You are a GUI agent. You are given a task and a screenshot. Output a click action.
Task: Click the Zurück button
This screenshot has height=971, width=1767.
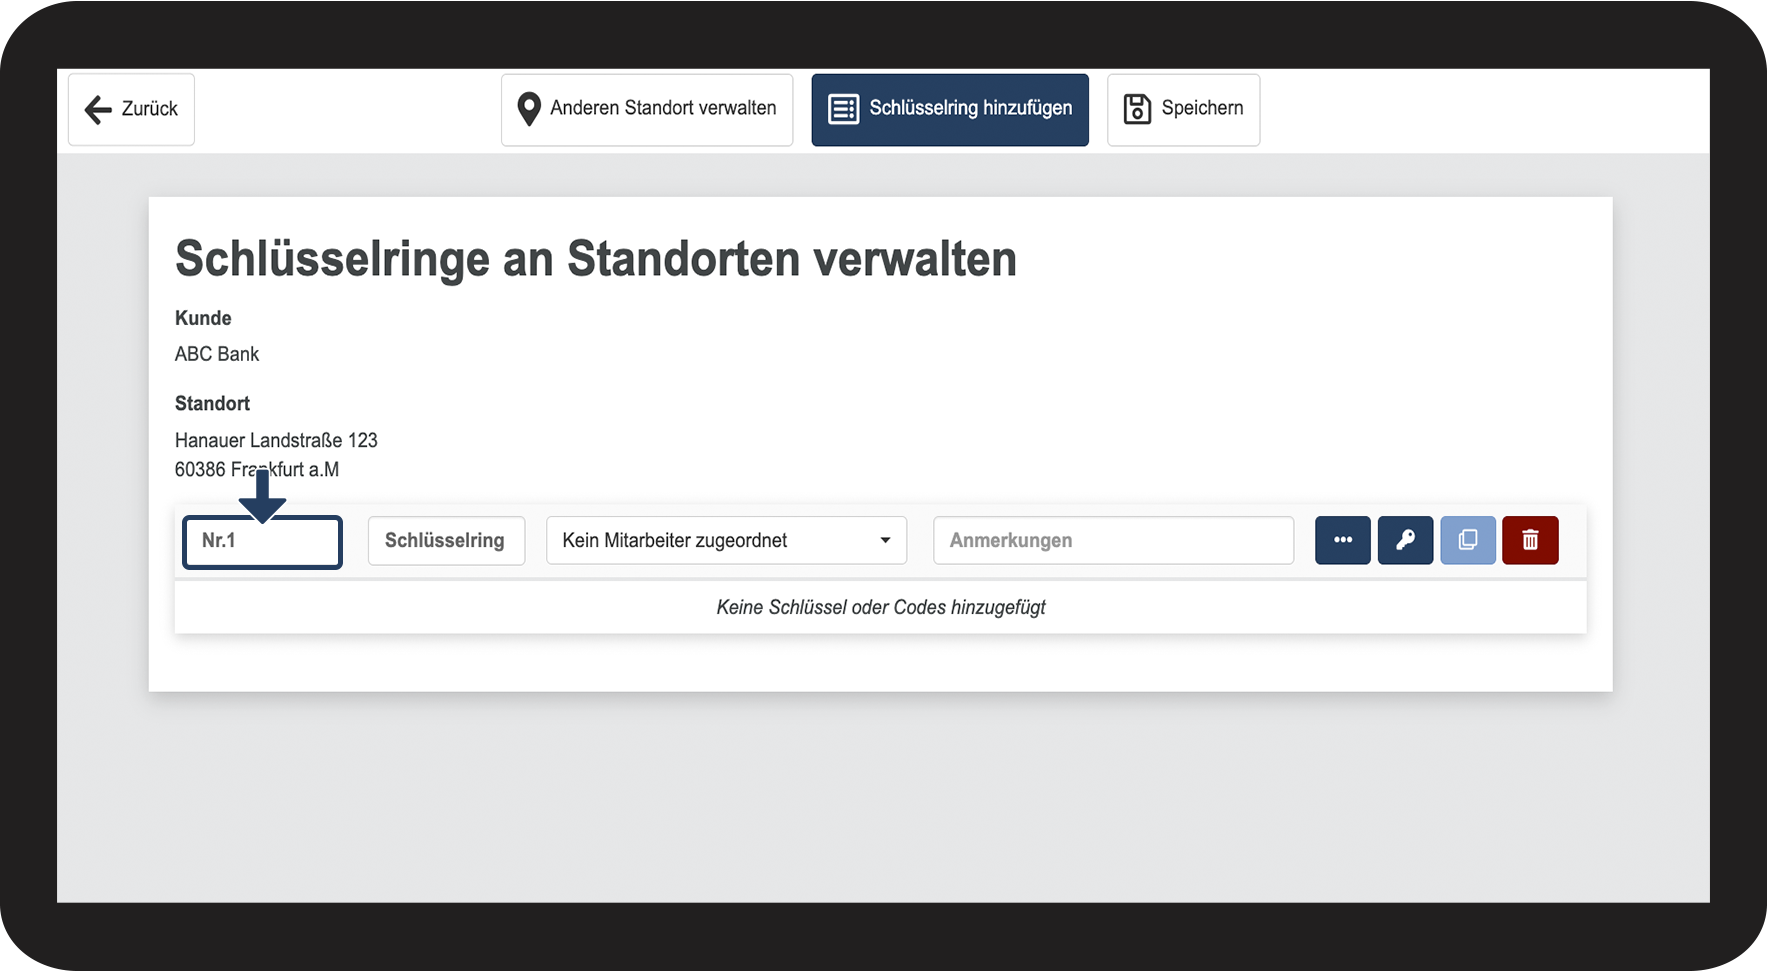tap(130, 109)
